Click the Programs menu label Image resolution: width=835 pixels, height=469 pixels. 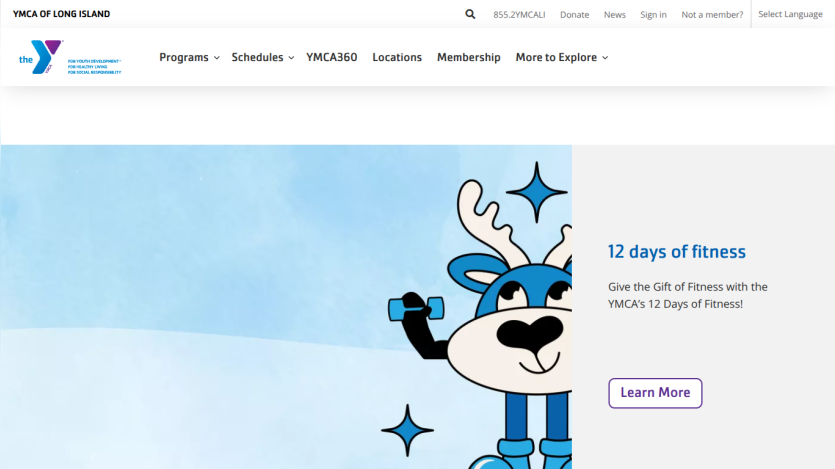[184, 57]
